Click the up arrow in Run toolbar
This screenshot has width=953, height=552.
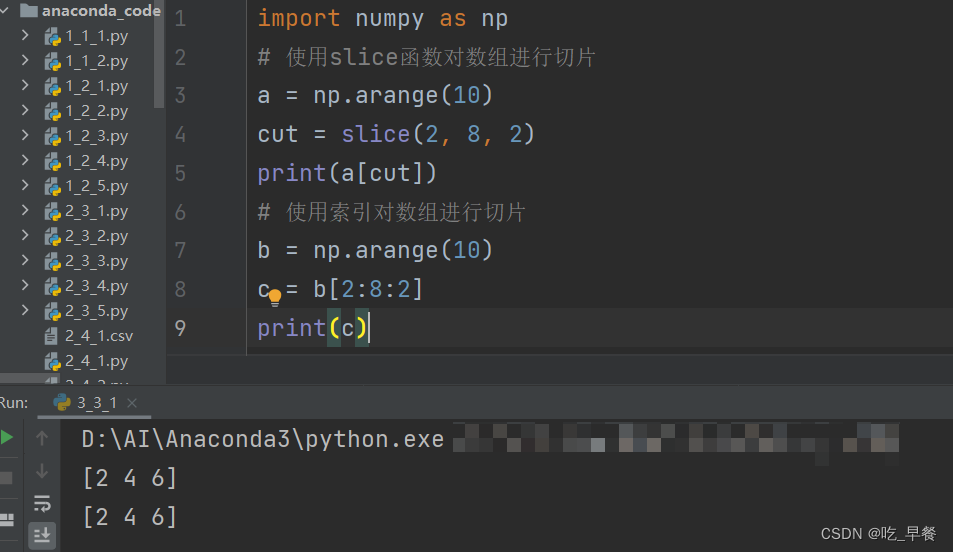[42, 438]
